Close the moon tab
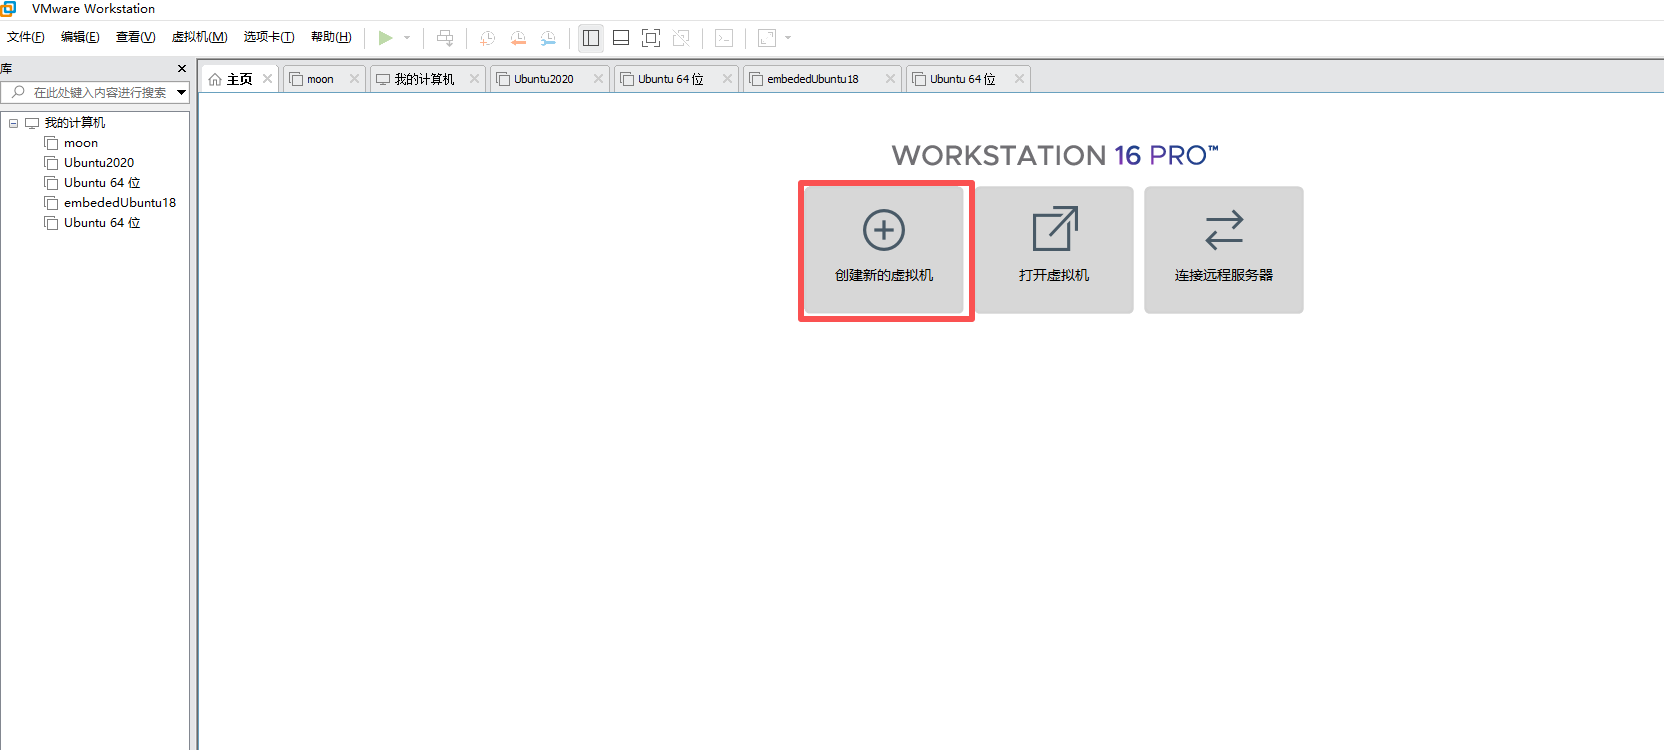Viewport: 1664px width, 750px height. click(354, 79)
